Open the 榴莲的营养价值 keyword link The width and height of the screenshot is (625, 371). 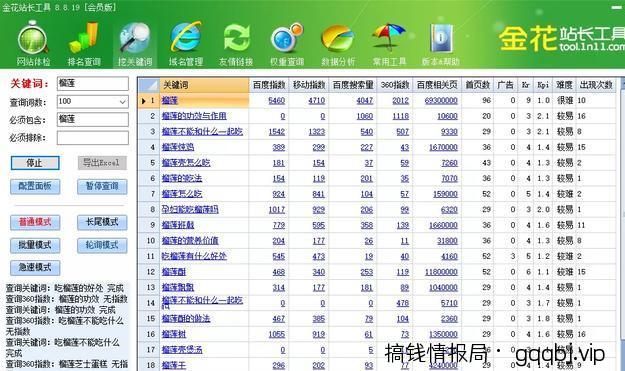click(190, 241)
